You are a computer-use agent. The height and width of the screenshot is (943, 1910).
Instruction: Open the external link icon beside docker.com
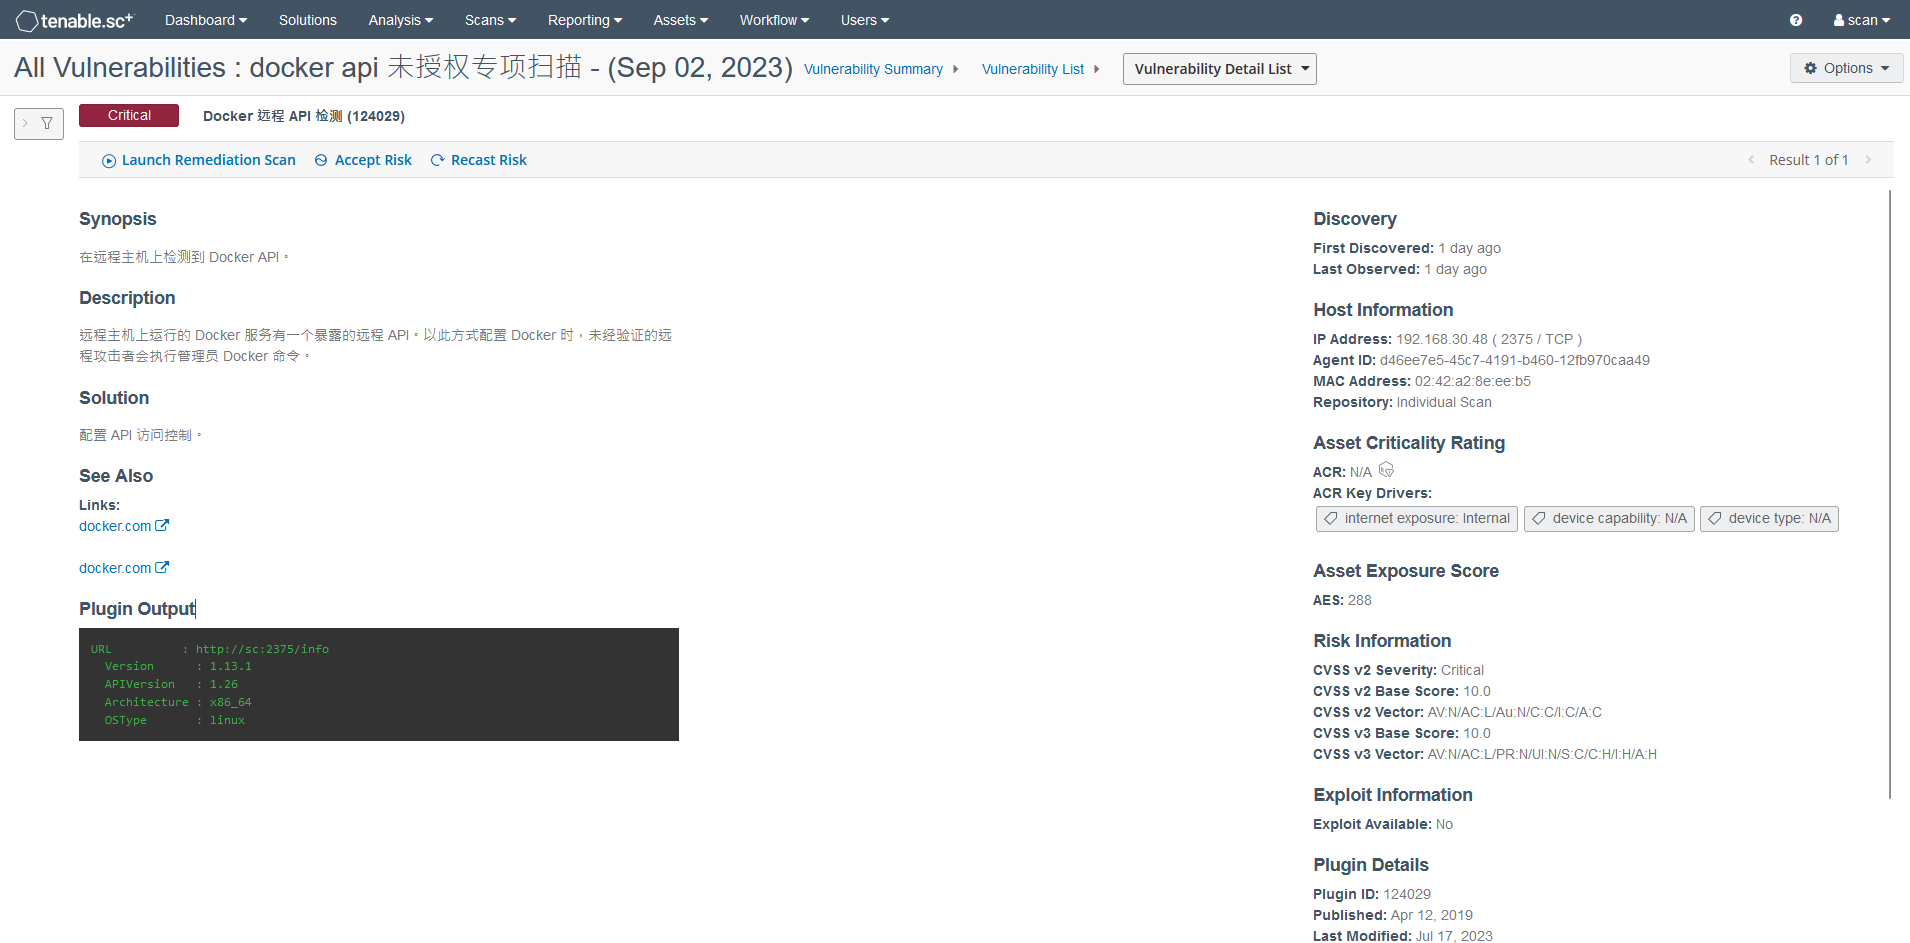162,525
